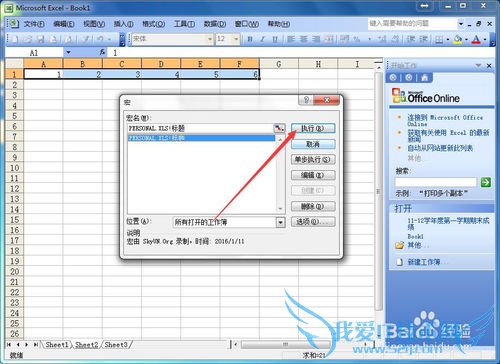
Task: Toggle Underline formatting
Action: 275,39
